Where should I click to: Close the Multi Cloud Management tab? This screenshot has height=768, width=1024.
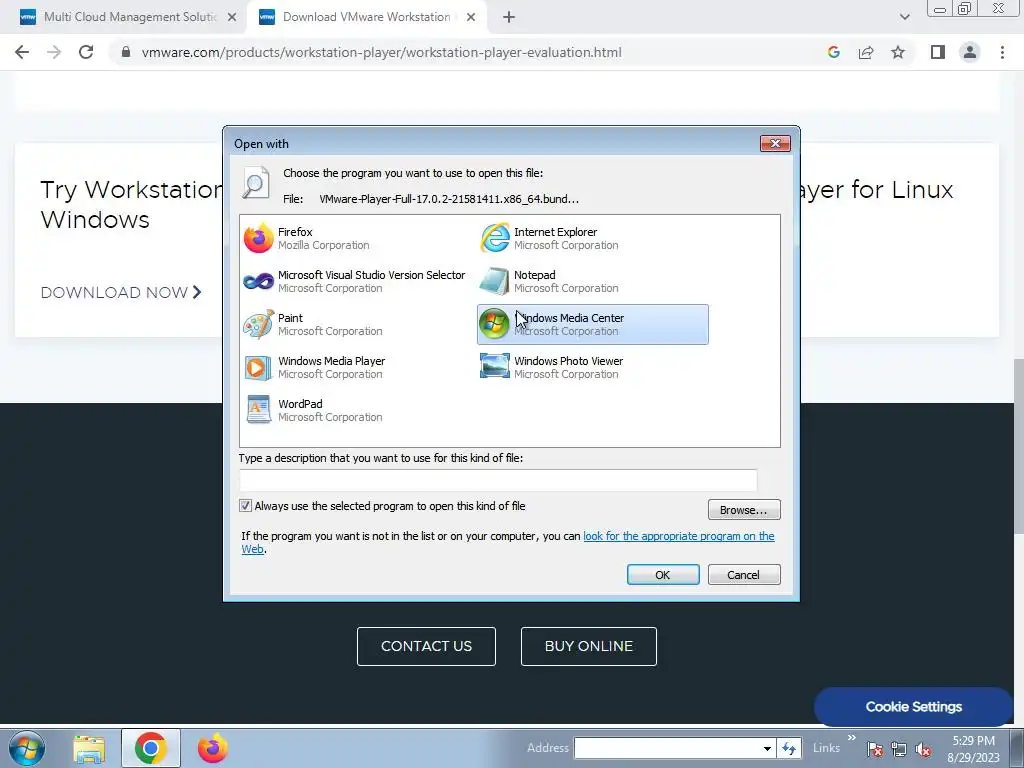(232, 17)
